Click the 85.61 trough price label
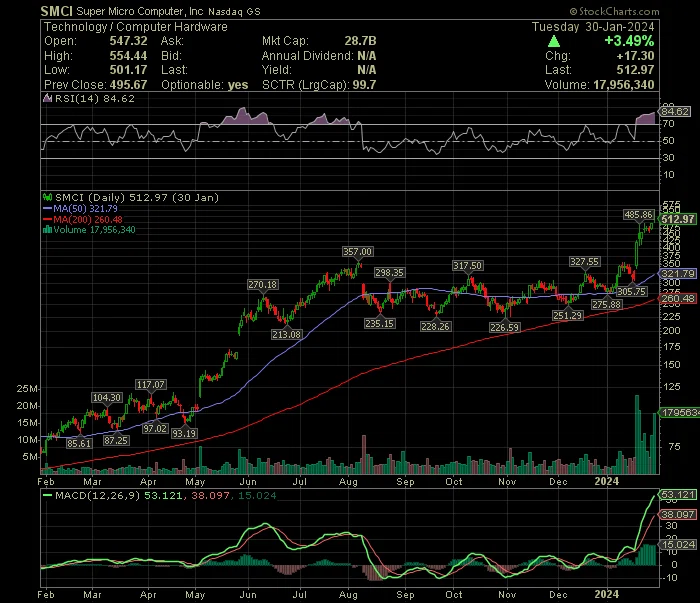The width and height of the screenshot is (700, 603). (79, 444)
